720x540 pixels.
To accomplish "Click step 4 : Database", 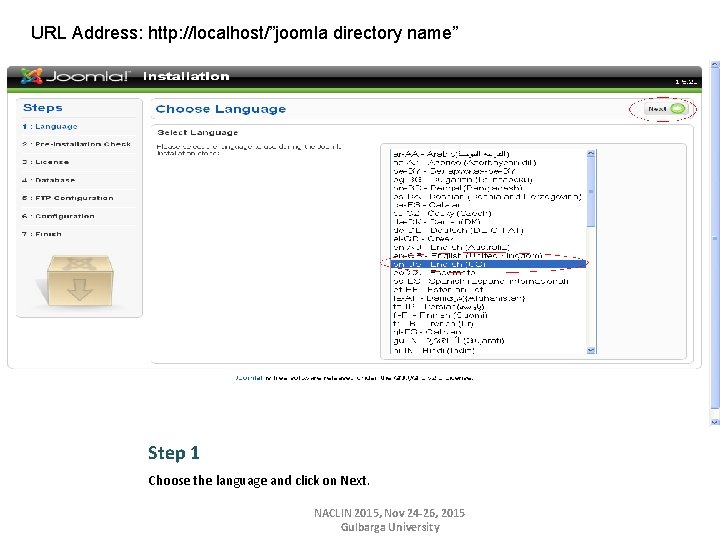I will 48,180.
